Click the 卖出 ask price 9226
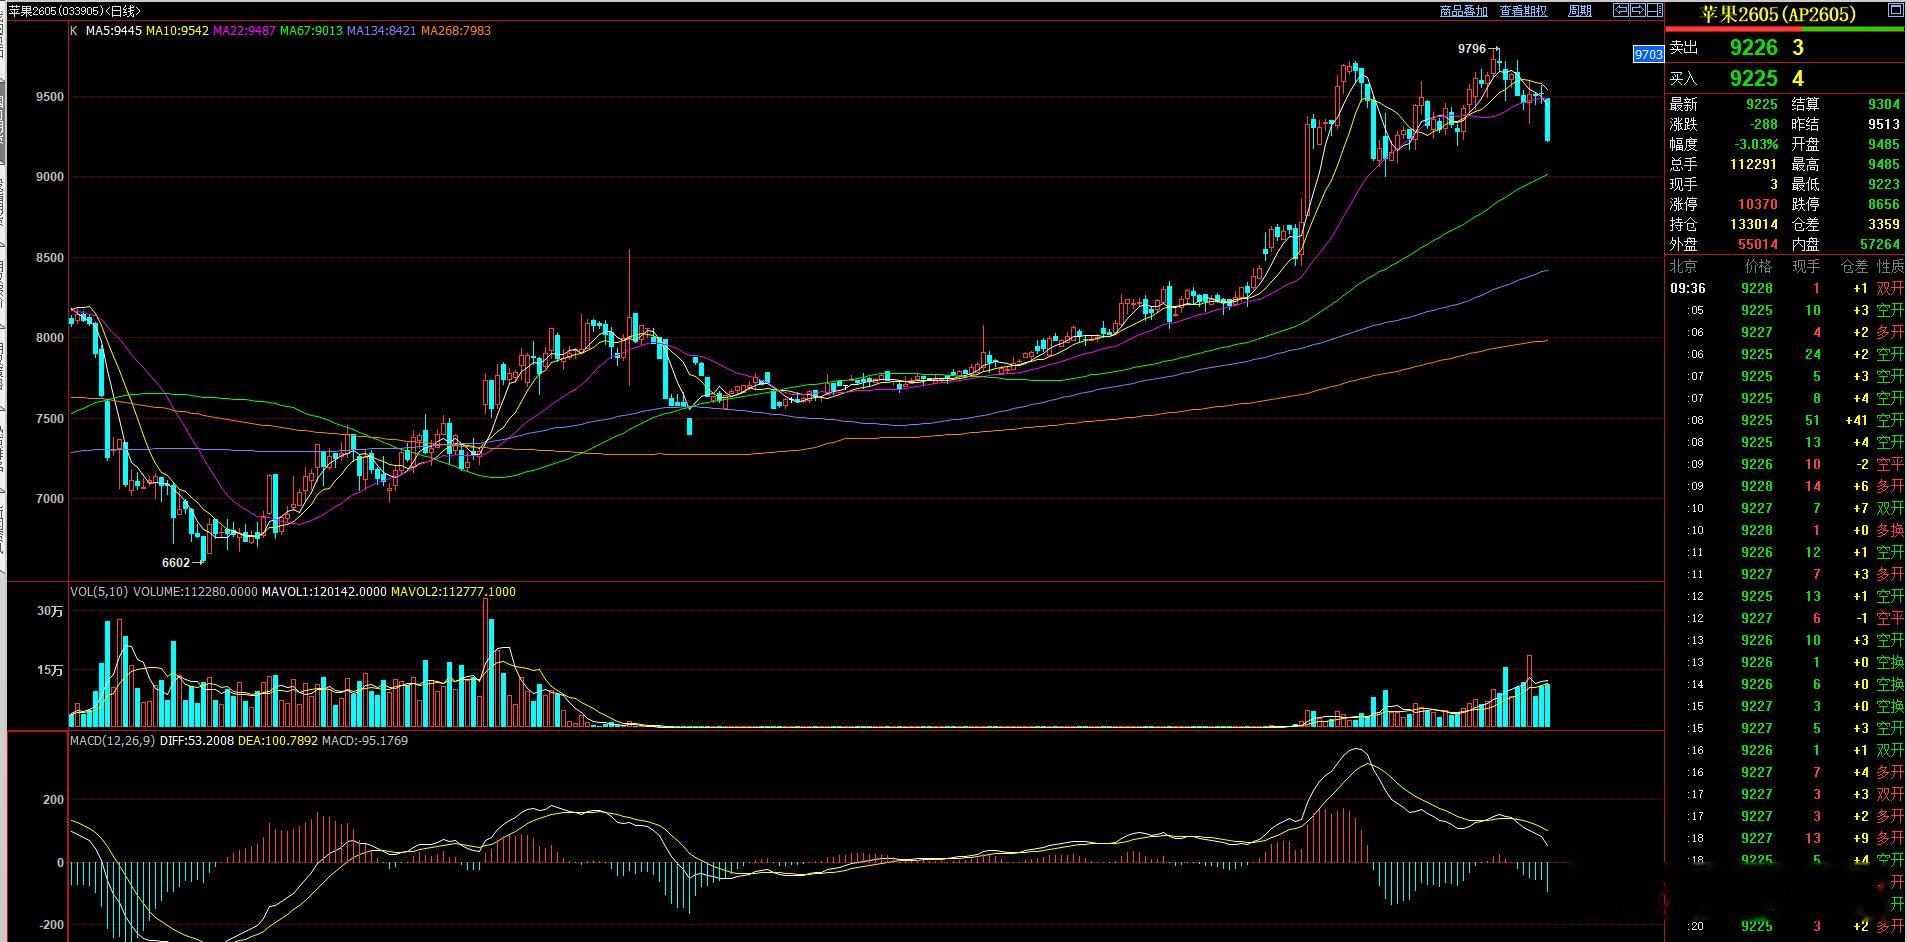This screenshot has height=942, width=1907. tap(1754, 48)
